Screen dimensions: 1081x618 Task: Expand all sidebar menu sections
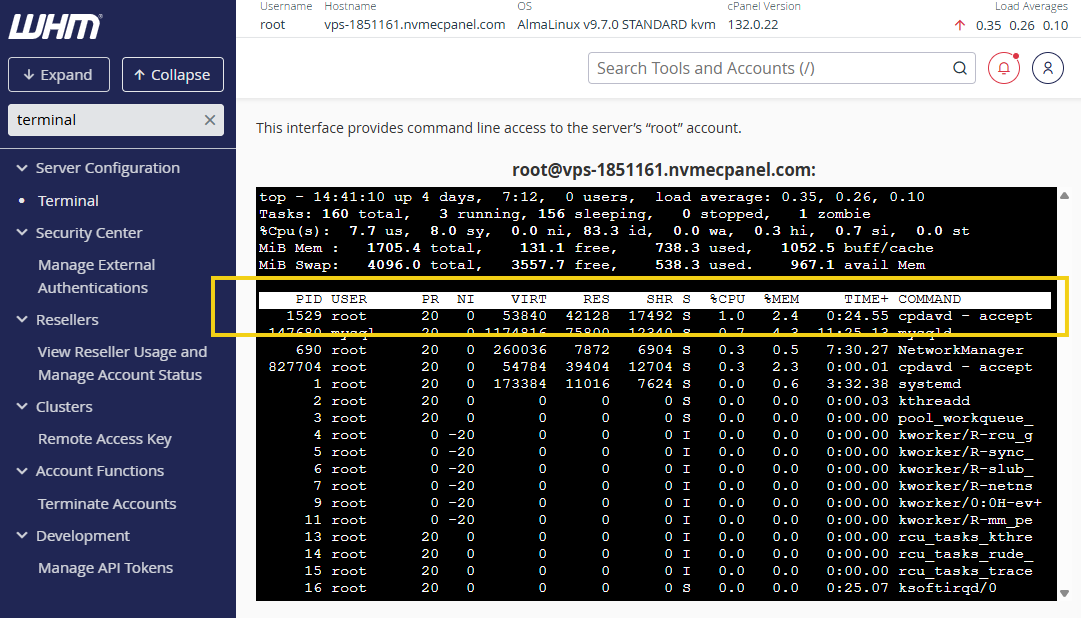(59, 75)
